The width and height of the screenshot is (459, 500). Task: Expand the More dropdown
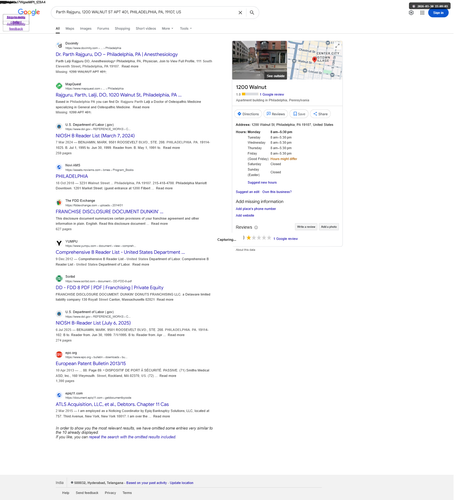[167, 29]
